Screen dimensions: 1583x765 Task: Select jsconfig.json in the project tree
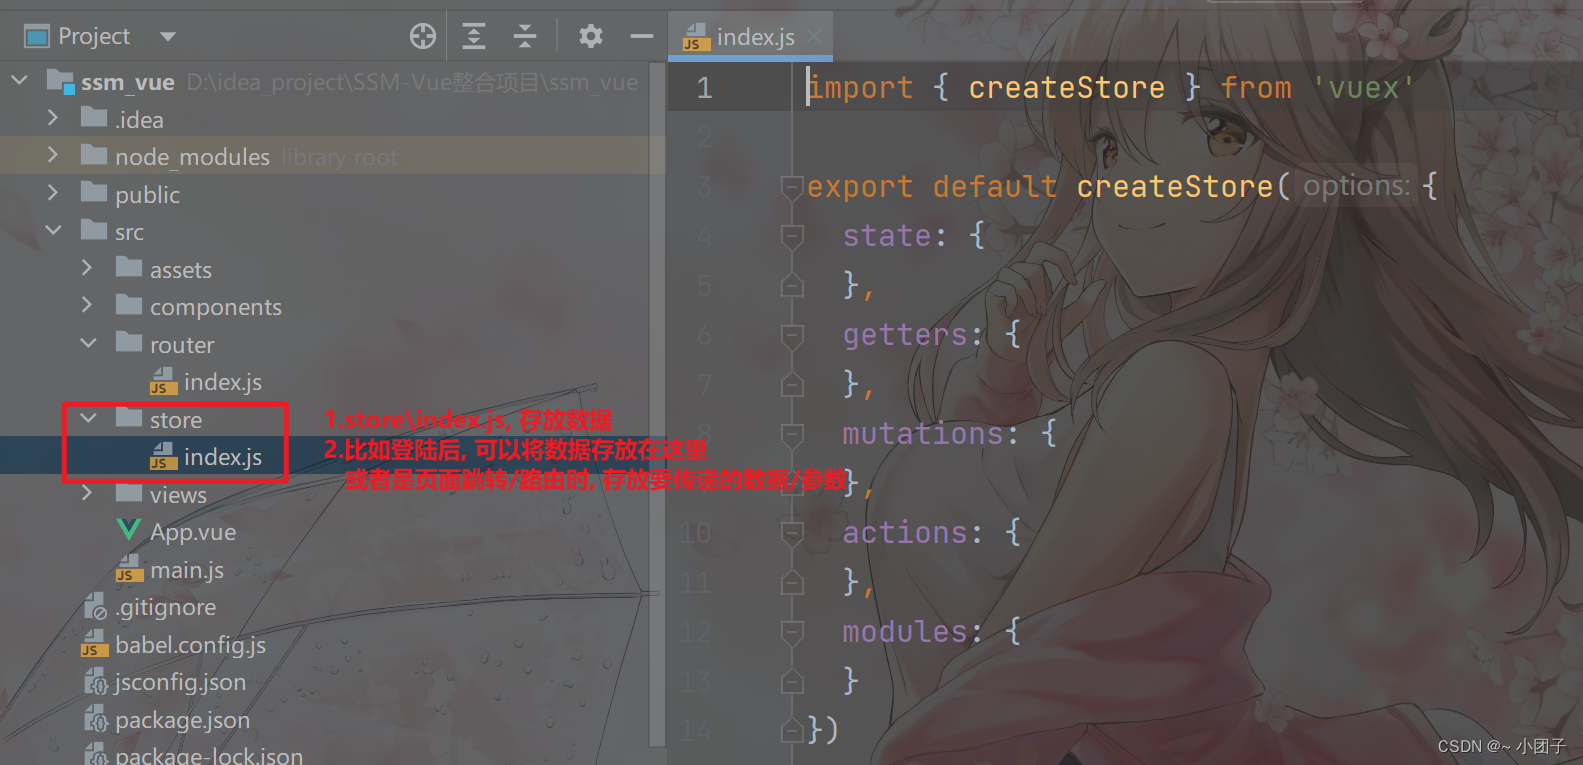click(x=180, y=682)
